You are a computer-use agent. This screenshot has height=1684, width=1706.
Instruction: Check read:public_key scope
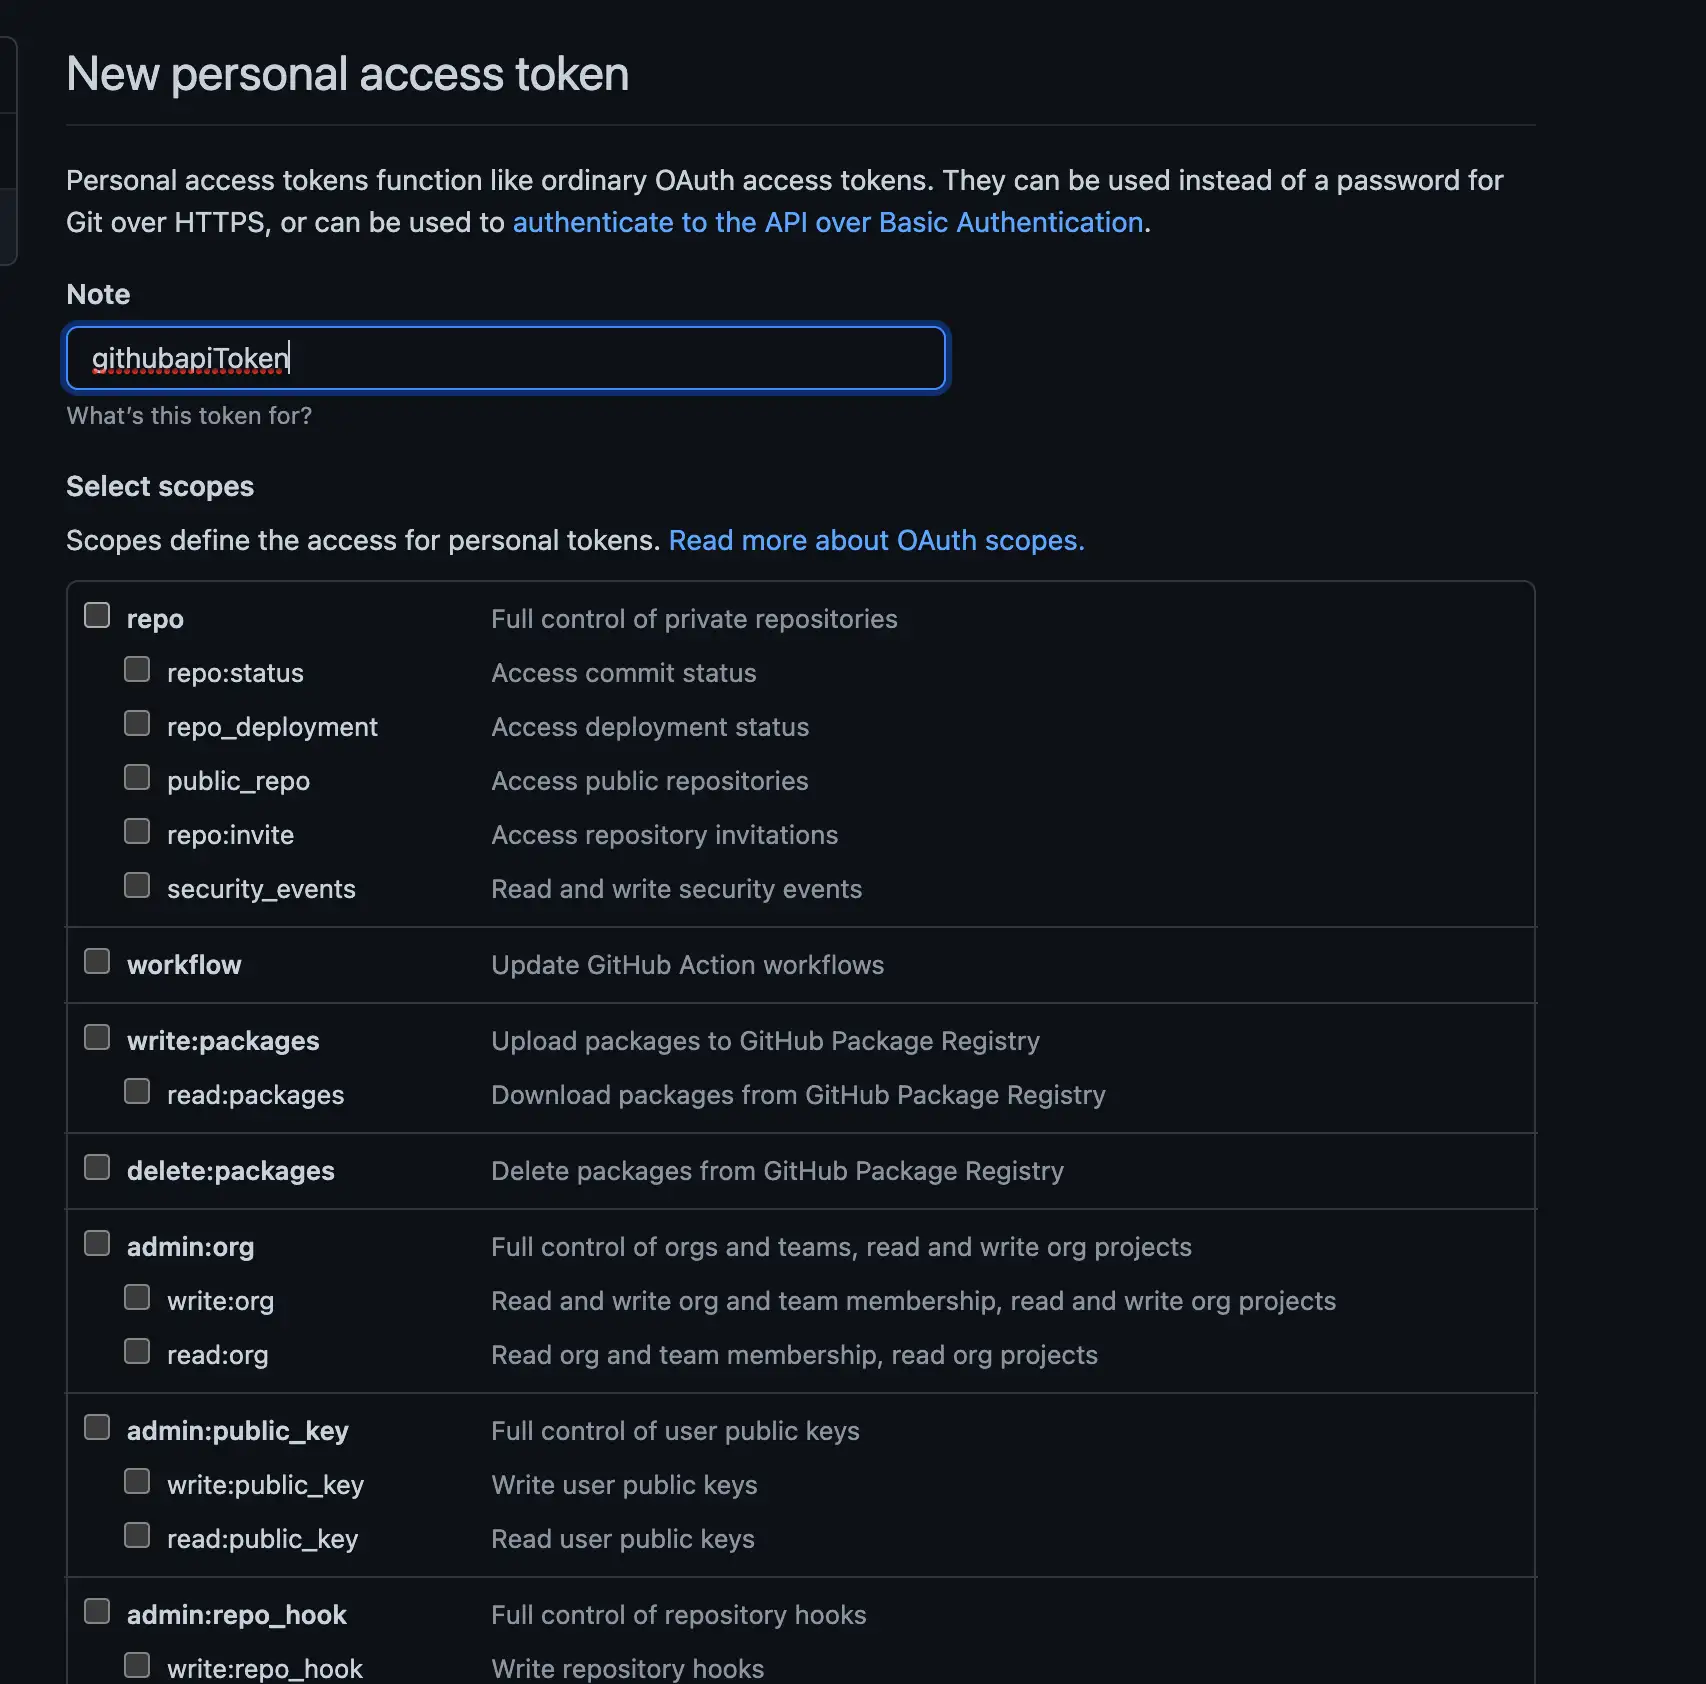click(137, 1535)
